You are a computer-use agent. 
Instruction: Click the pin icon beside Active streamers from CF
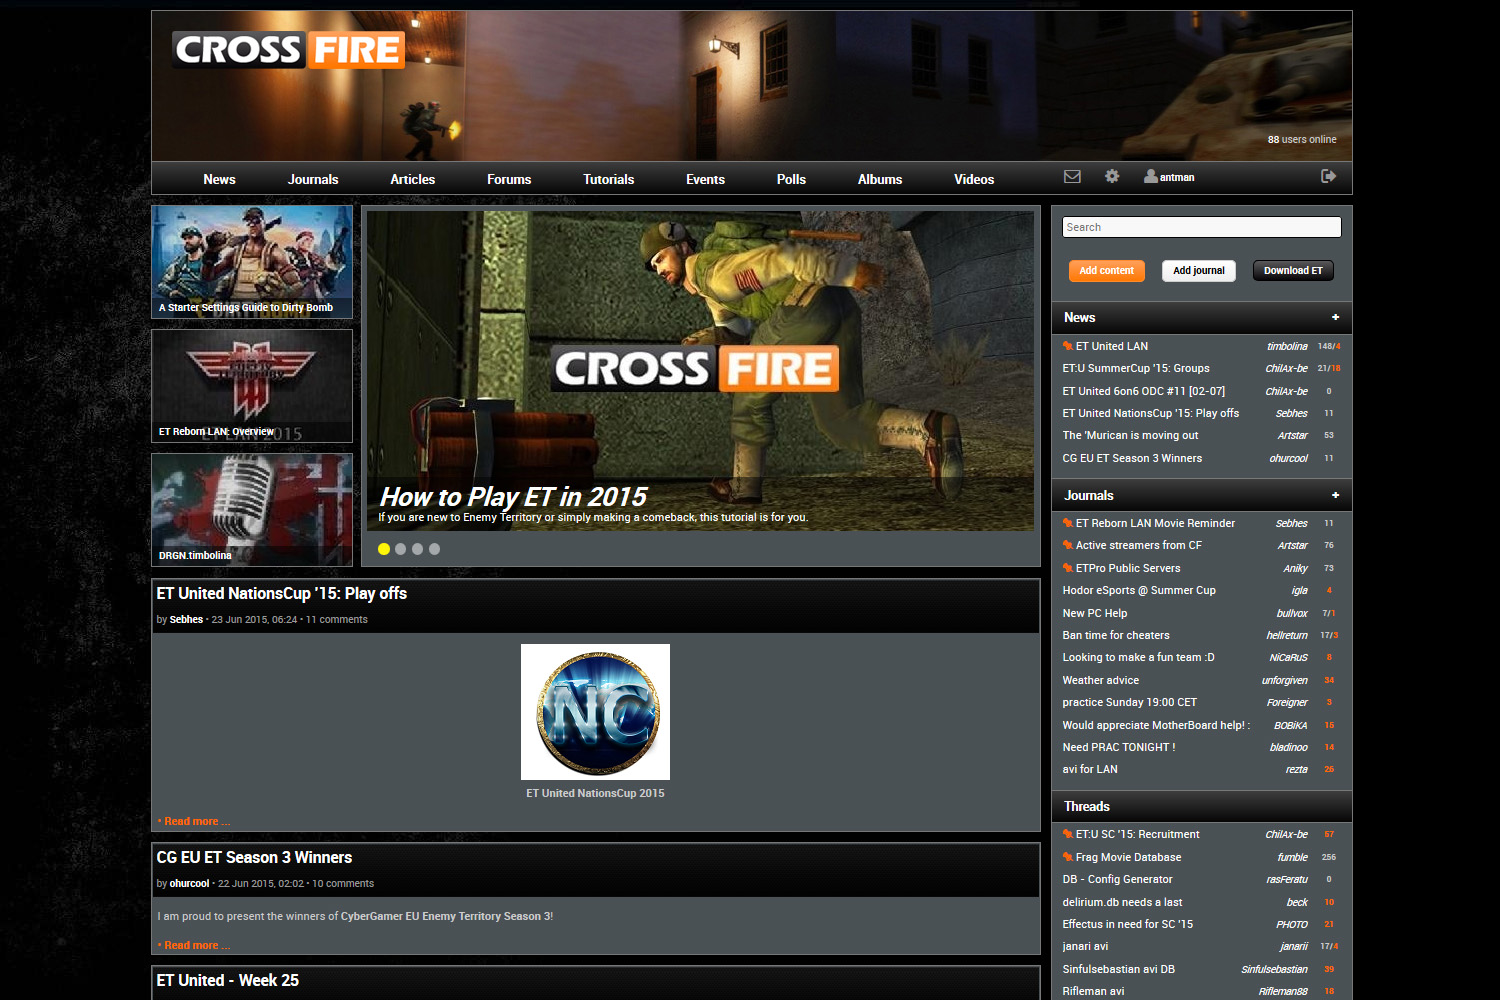click(1068, 545)
